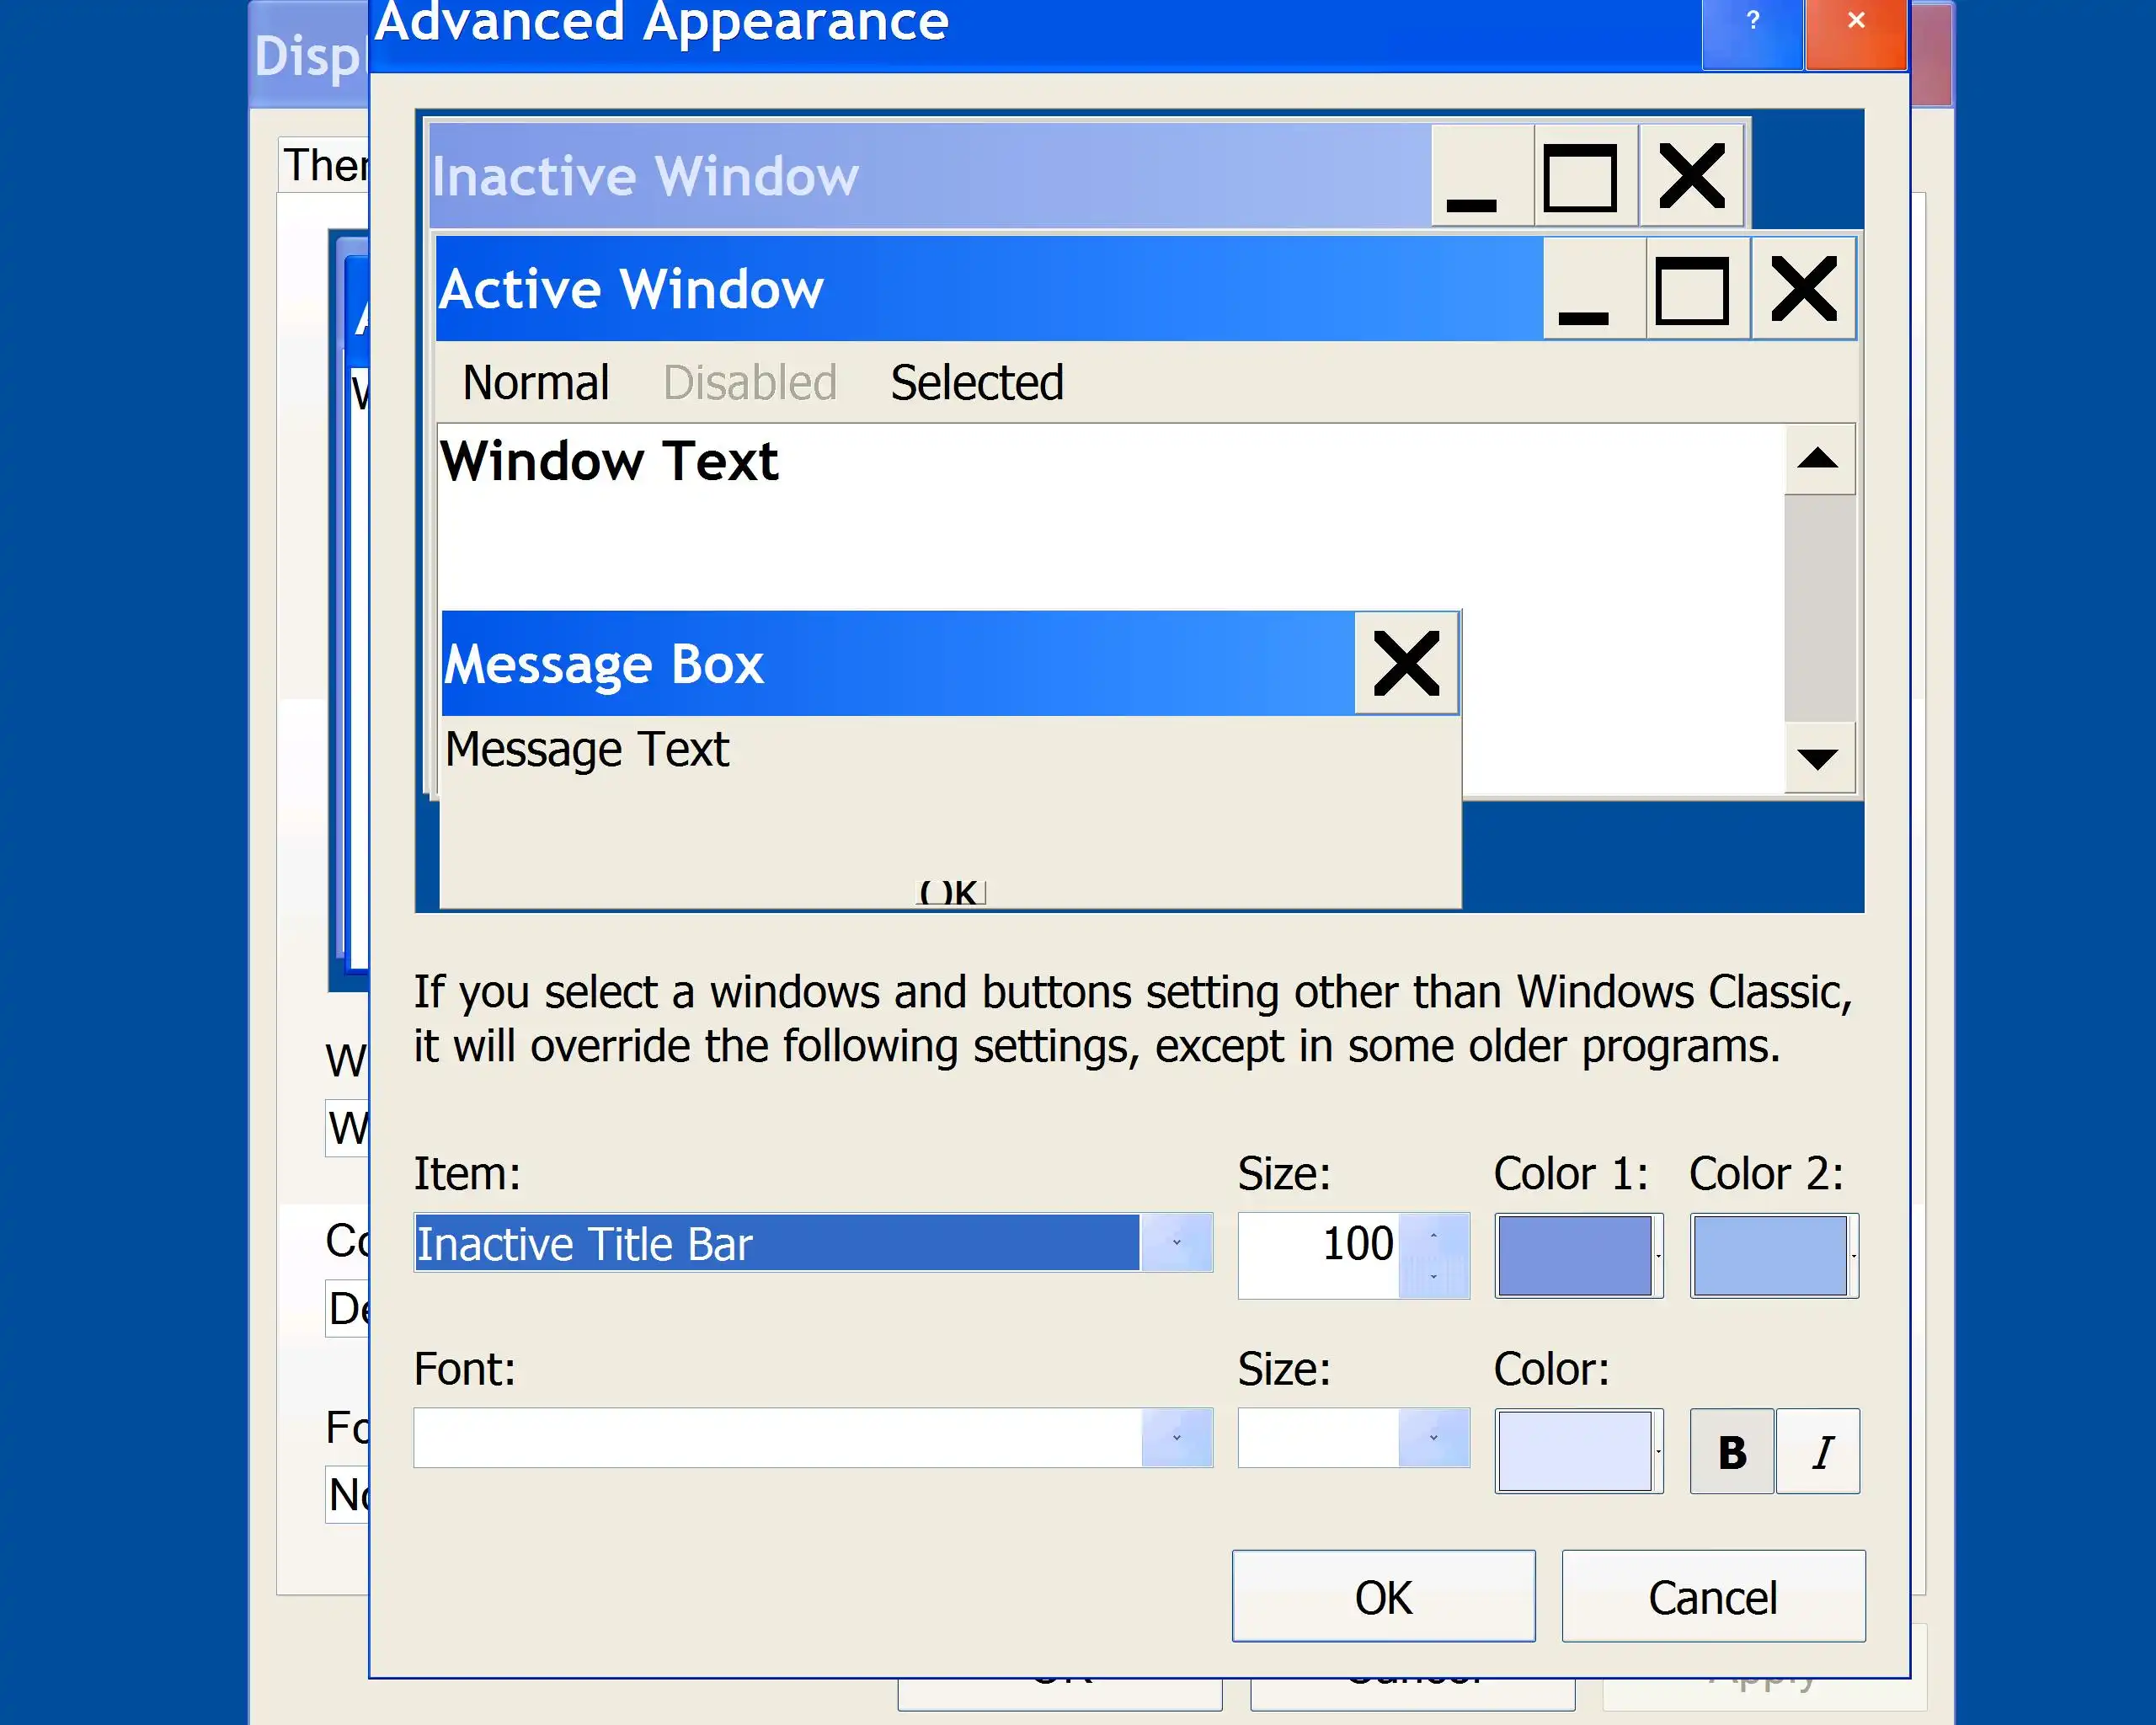Expand the Font name dropdown

(1176, 1438)
